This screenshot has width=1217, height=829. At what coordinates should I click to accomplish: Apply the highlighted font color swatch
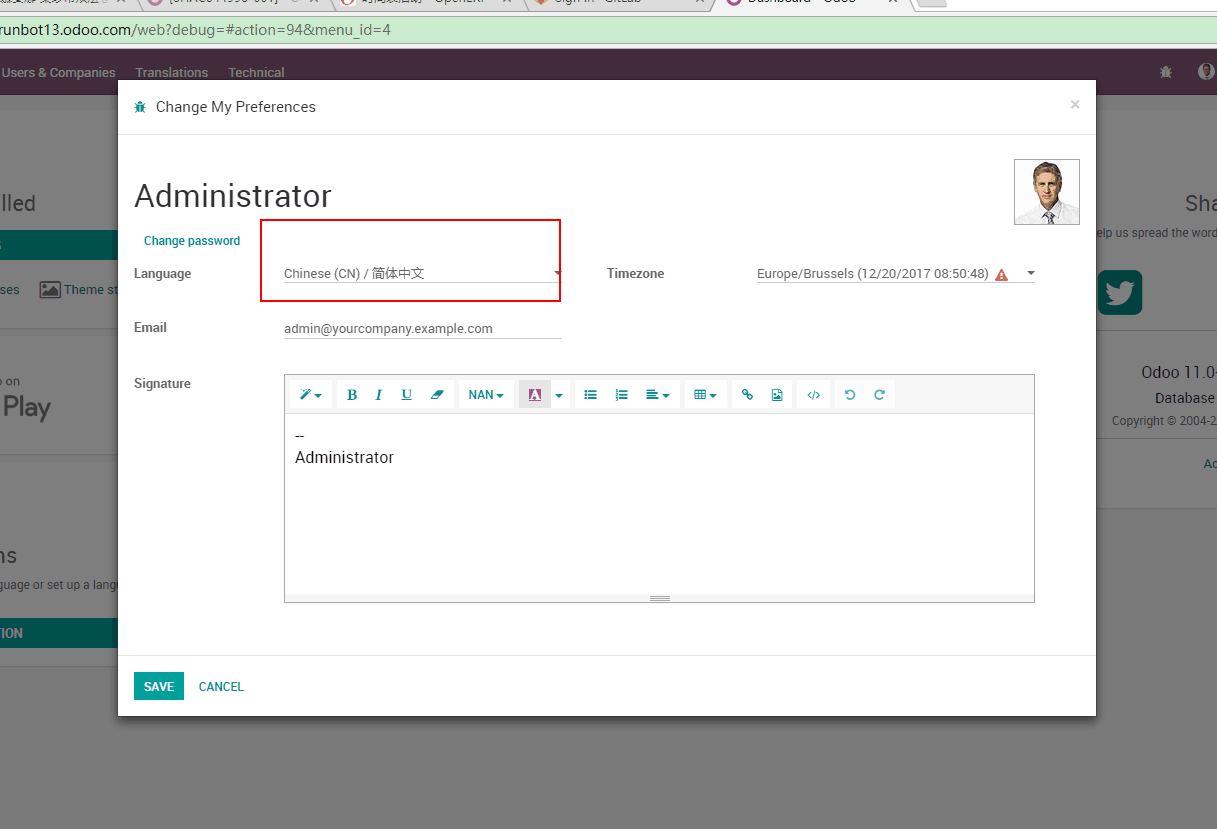(535, 395)
